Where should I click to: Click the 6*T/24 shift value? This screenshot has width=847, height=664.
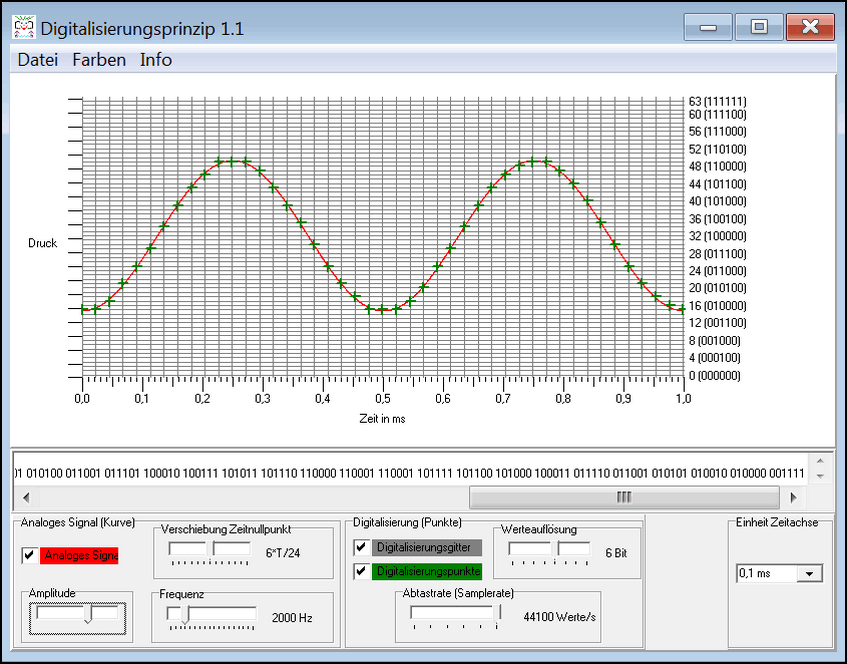pos(283,553)
